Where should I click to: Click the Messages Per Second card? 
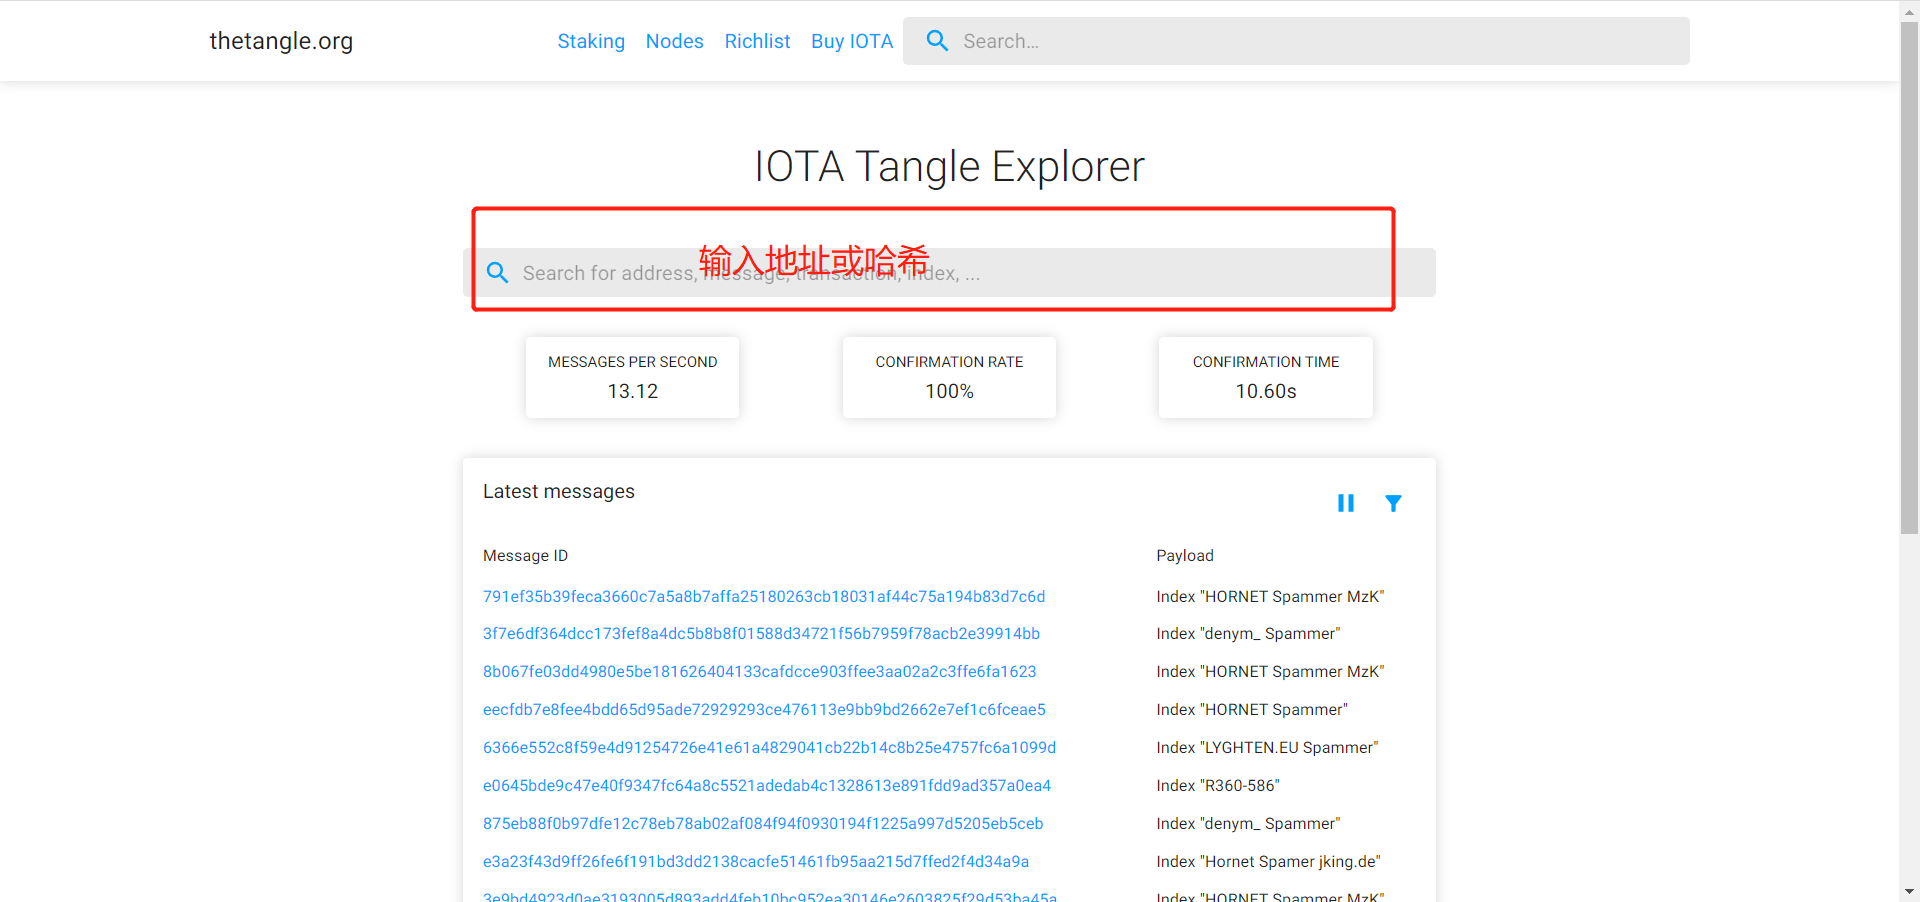click(x=633, y=377)
